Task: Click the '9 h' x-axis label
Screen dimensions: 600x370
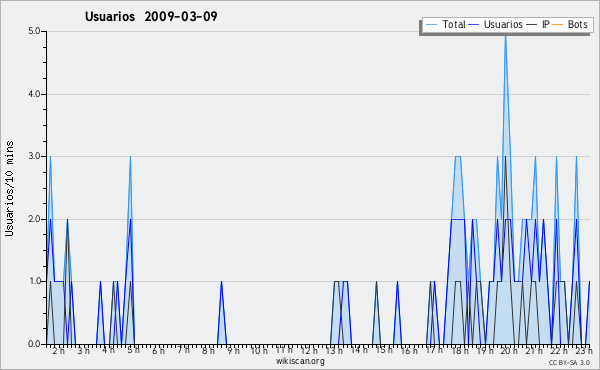Action: 233,351
